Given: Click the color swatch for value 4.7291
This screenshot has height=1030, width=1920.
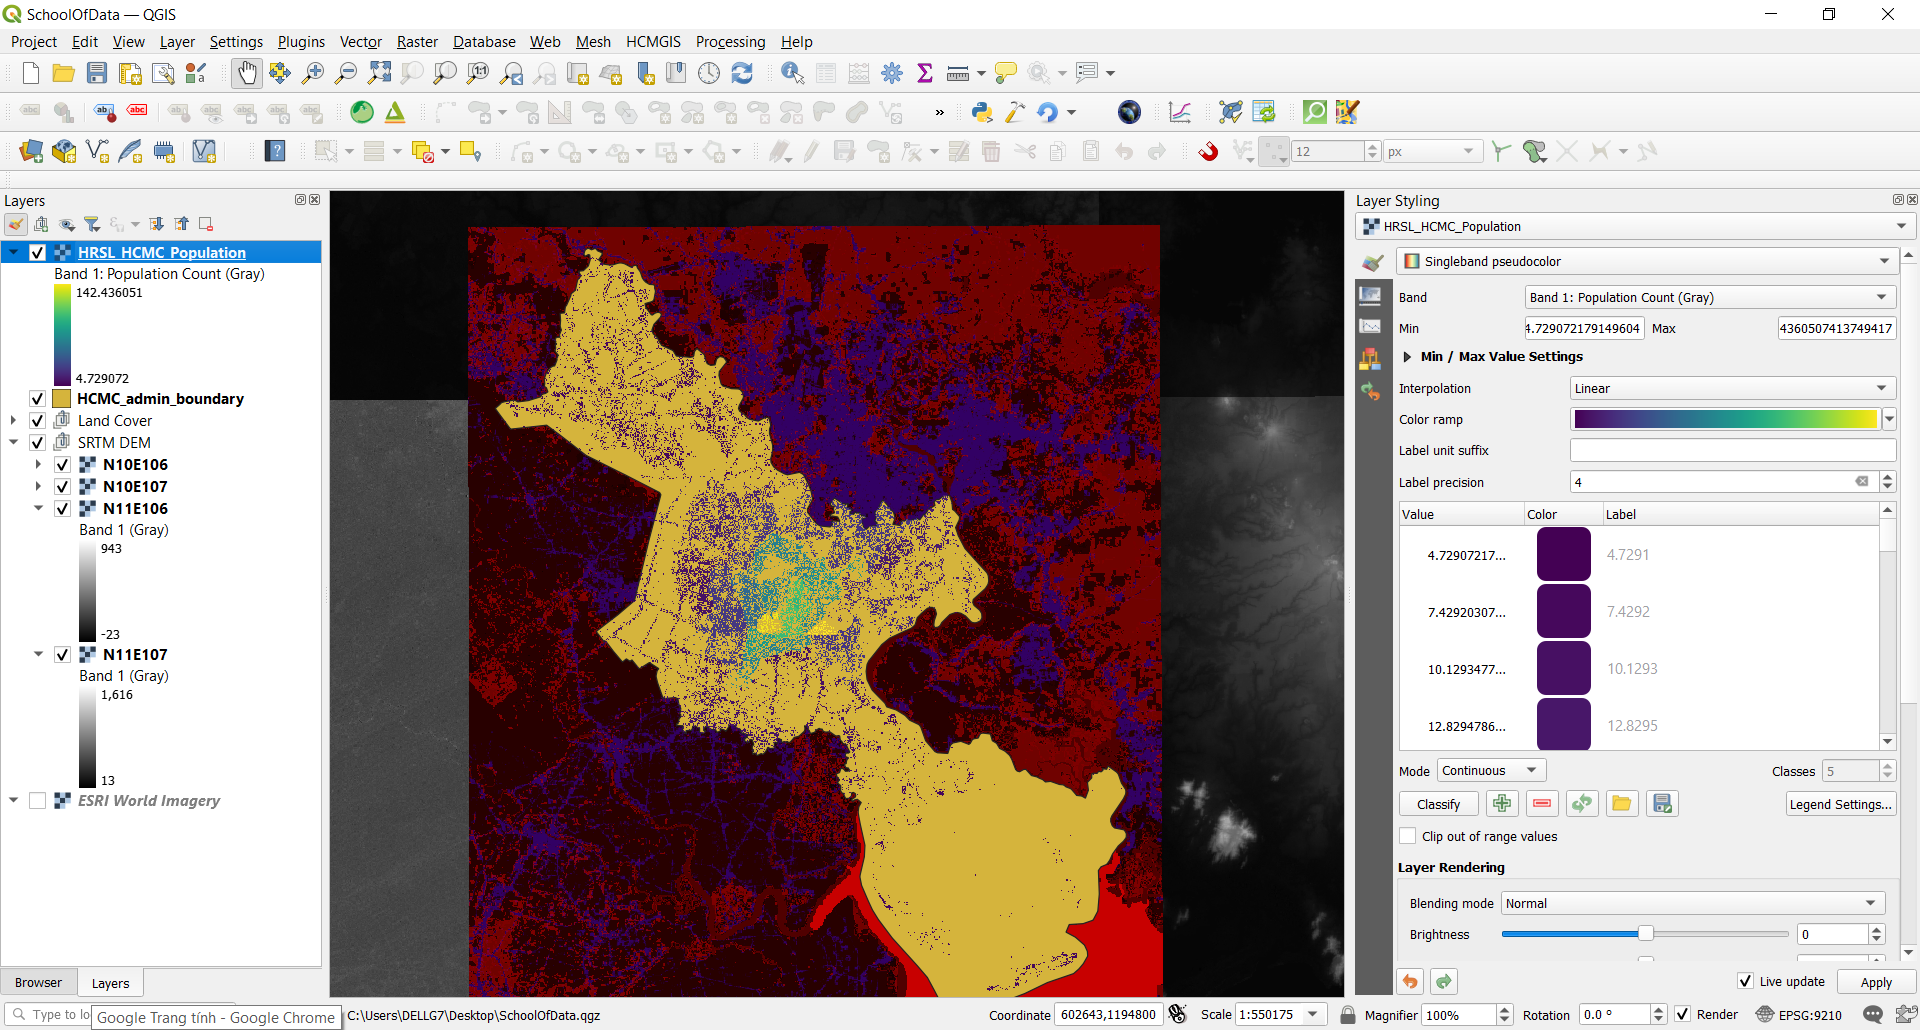Looking at the screenshot, I should [x=1563, y=555].
